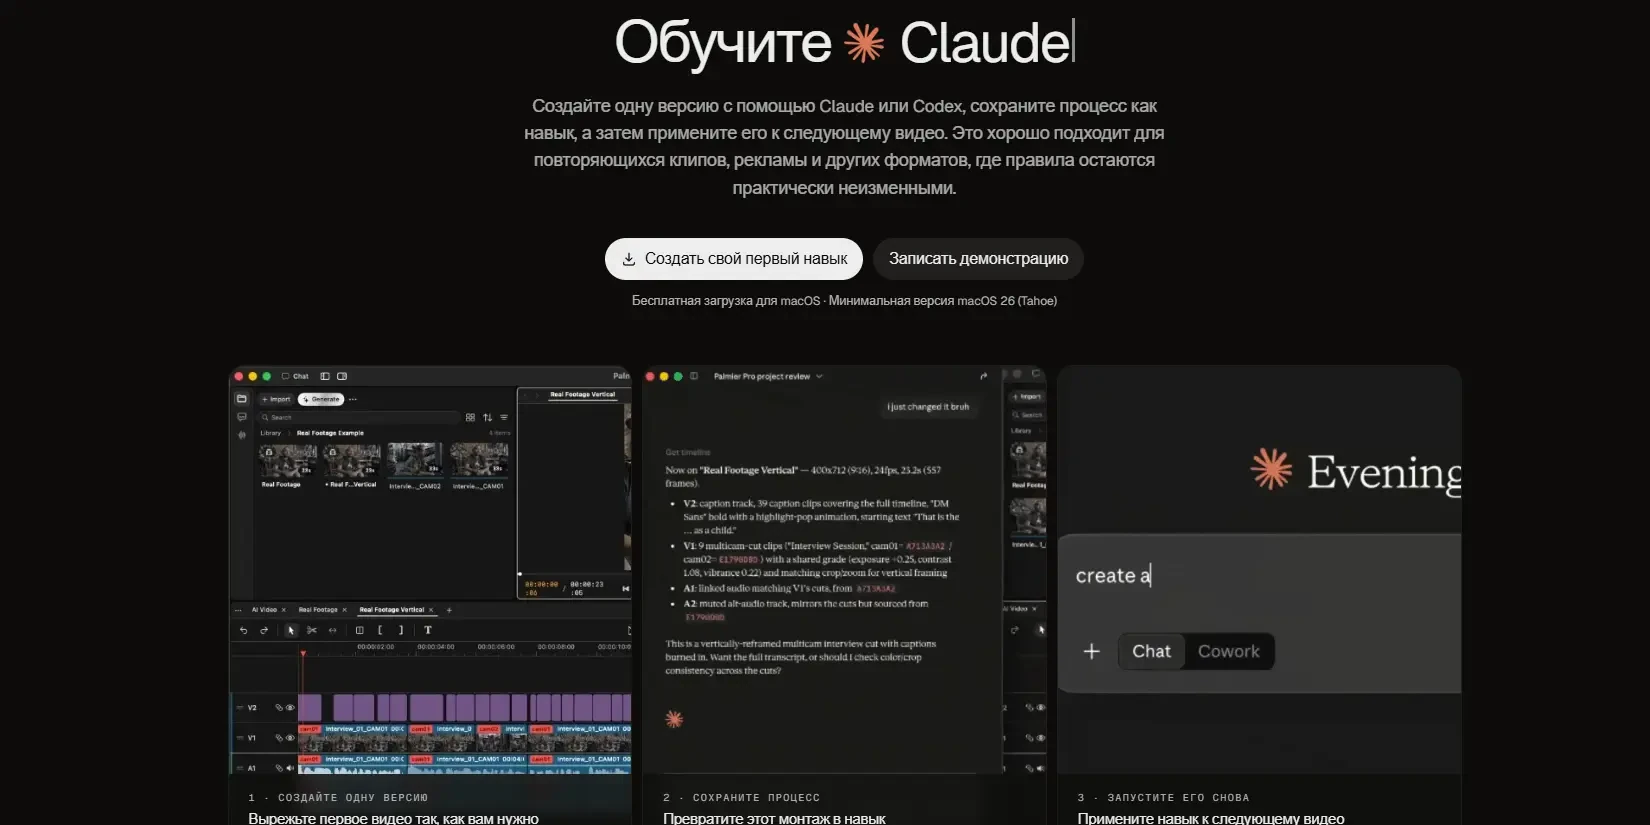Click the share arrow in the chat window
This screenshot has height=825, width=1650.
click(x=984, y=376)
